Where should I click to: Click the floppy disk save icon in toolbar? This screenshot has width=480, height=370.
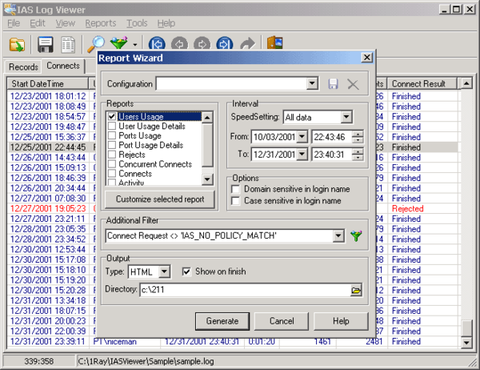point(45,44)
